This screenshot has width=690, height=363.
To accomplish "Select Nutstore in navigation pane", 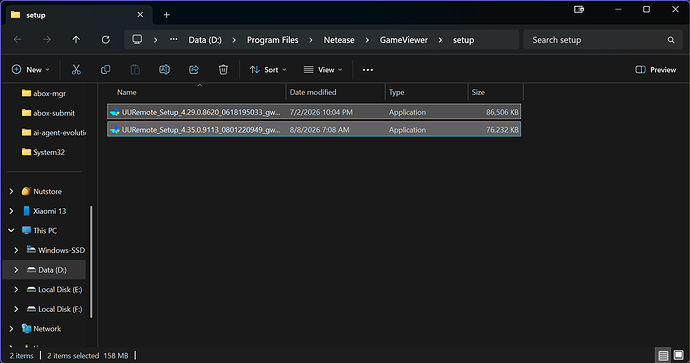I will (42, 191).
